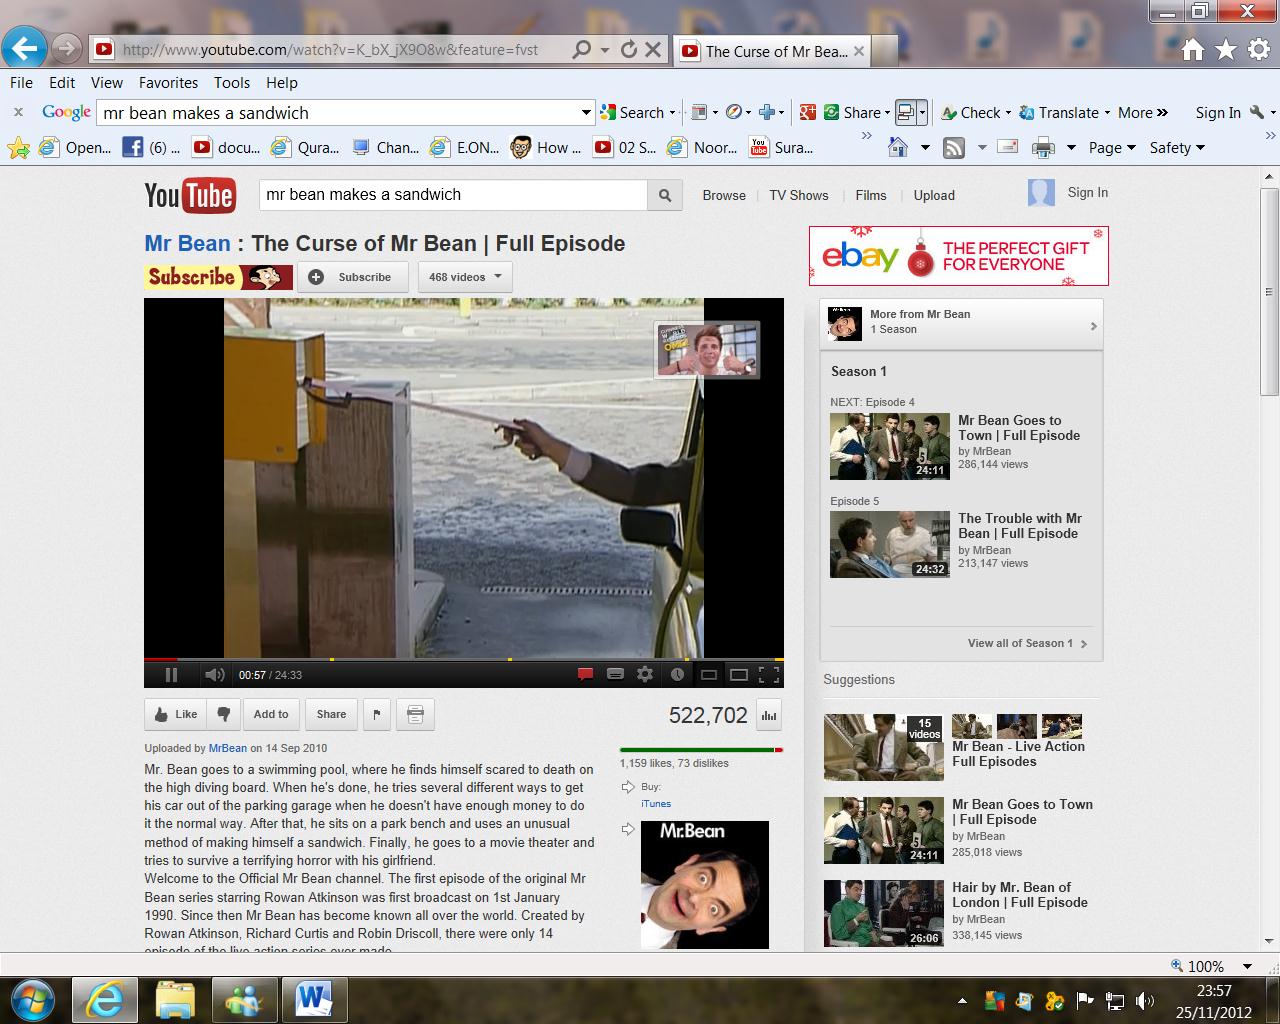
Task: Click the printer icon in command bar
Action: [1043, 148]
